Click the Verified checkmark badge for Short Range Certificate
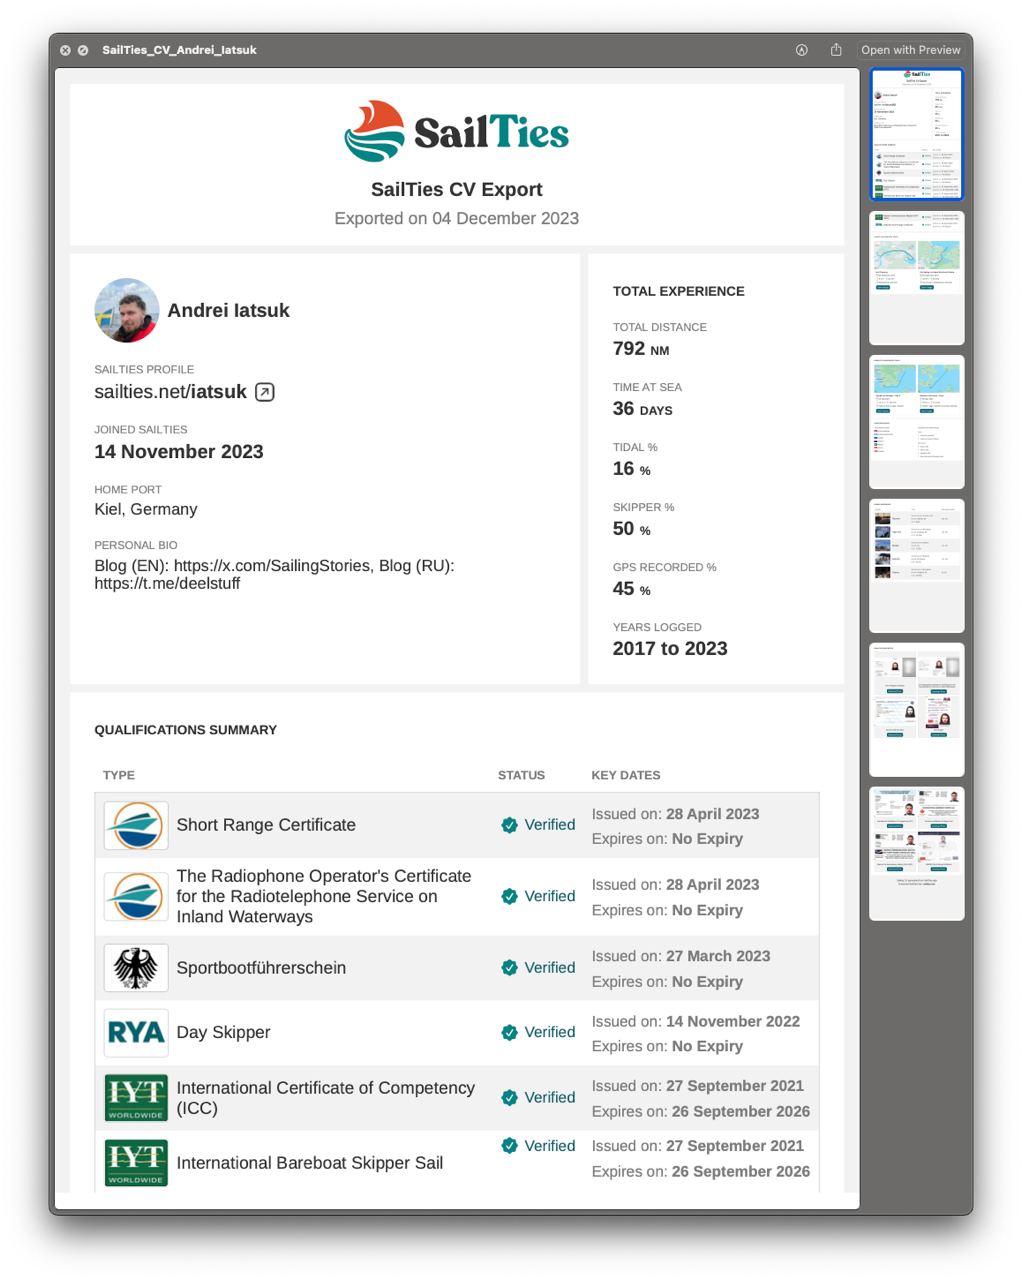This screenshot has width=1022, height=1280. [x=509, y=825]
